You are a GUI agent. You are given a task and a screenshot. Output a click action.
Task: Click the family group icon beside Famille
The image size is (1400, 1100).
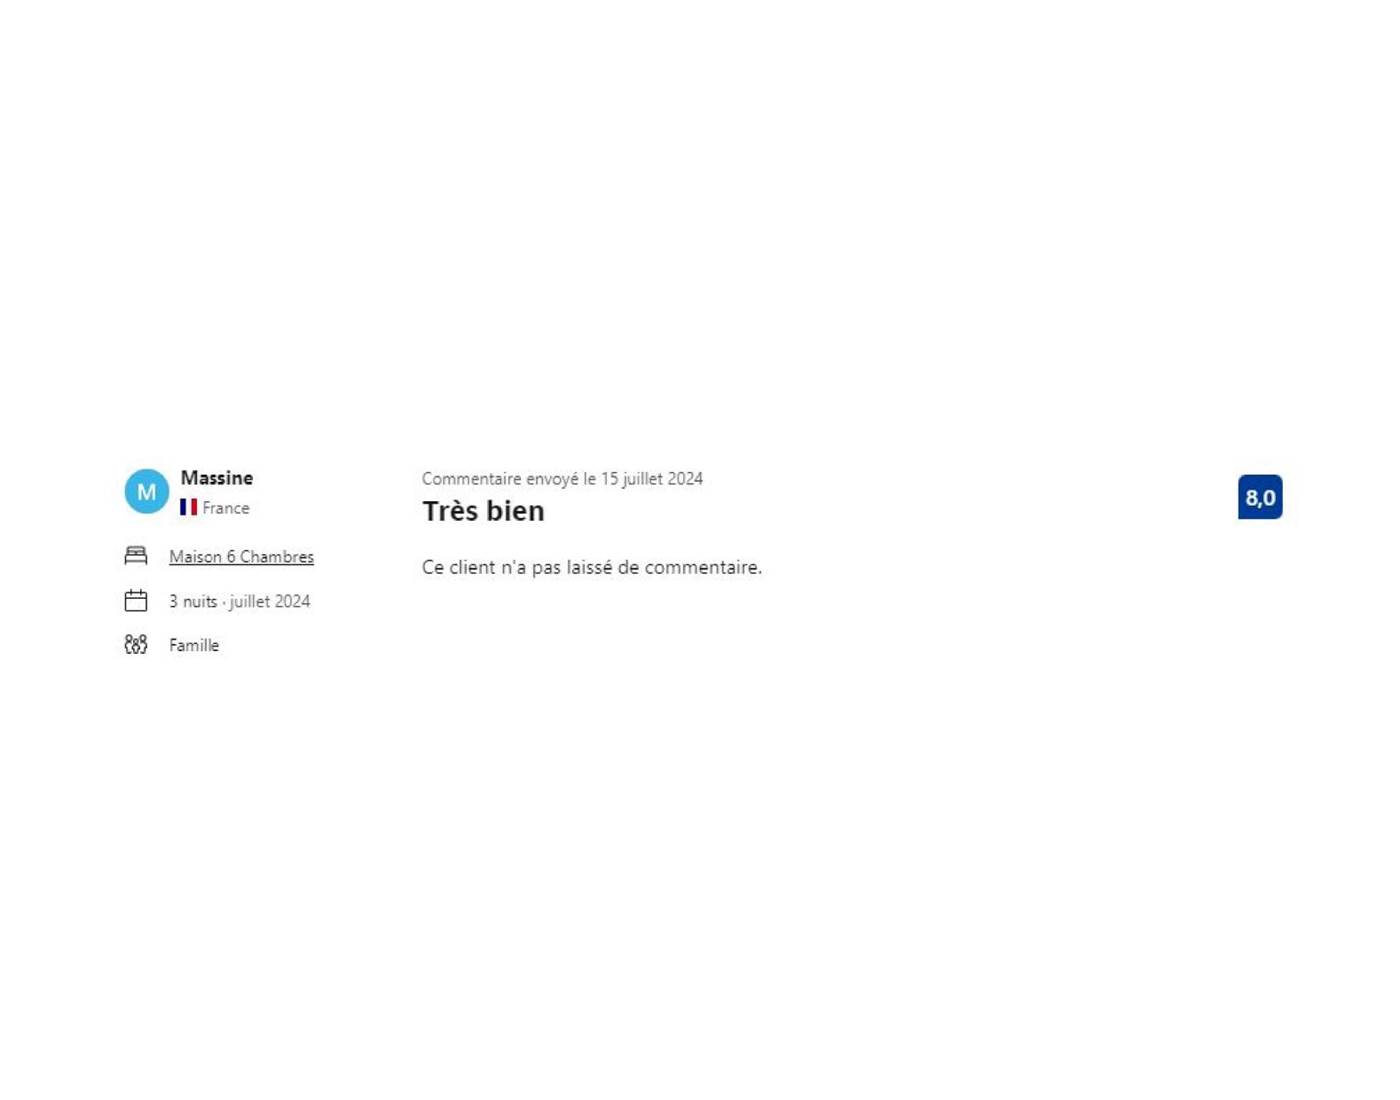(x=136, y=645)
